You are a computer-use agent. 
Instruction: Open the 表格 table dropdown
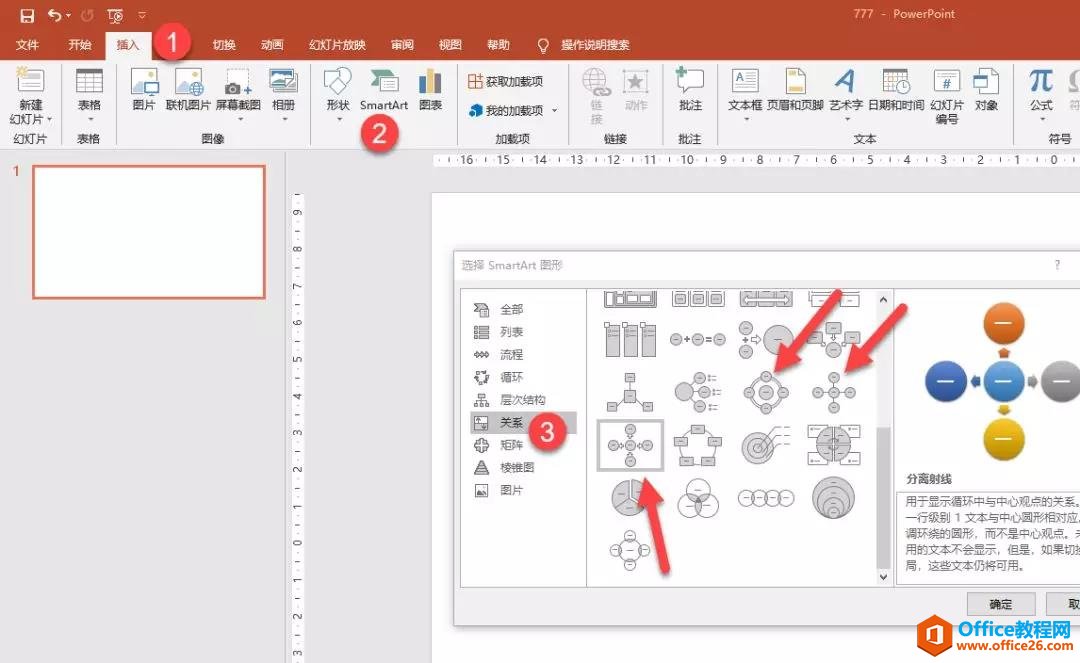pyautogui.click(x=89, y=119)
